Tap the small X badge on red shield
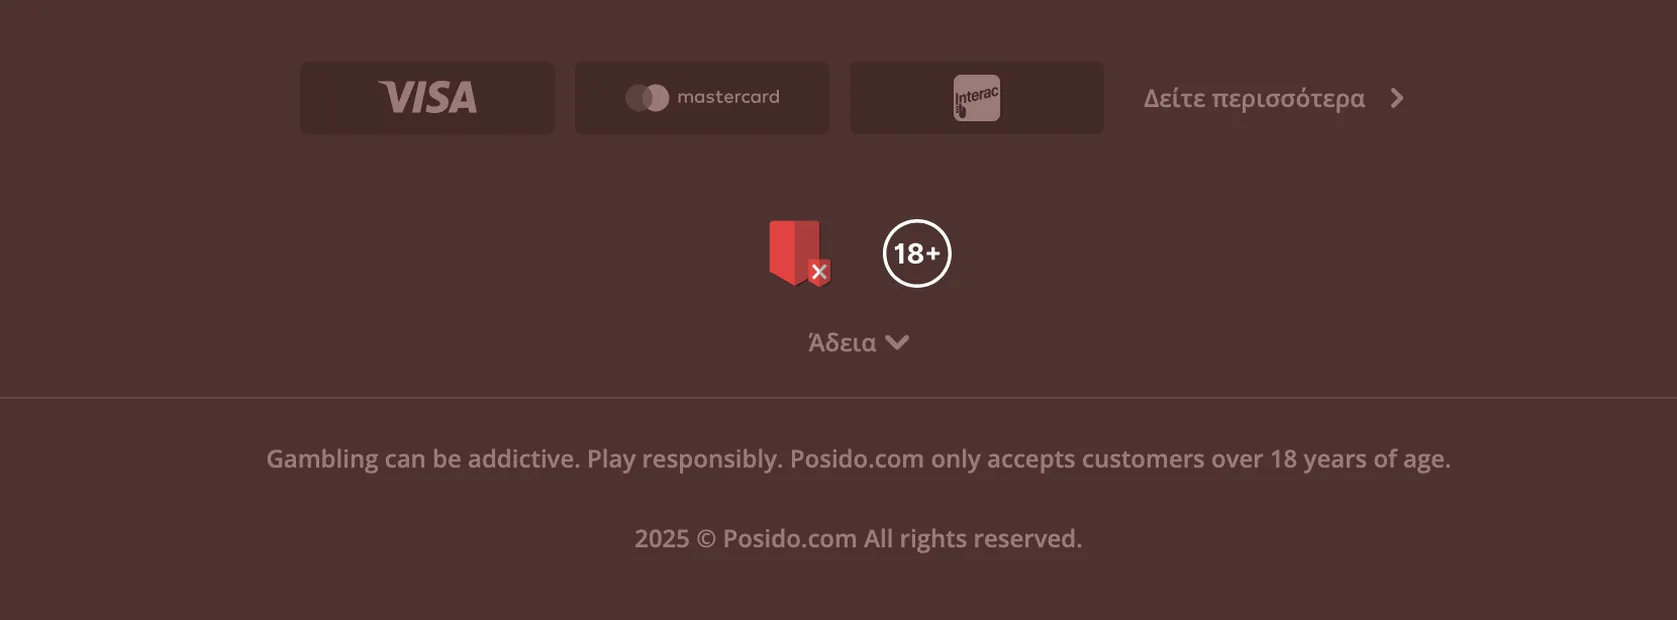The image size is (1677, 620). [x=819, y=271]
